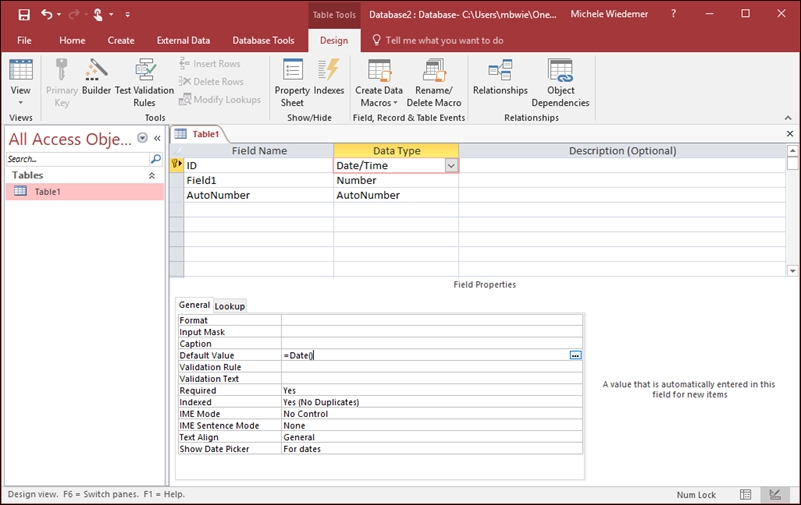Open the Database Tools tab

(263, 40)
